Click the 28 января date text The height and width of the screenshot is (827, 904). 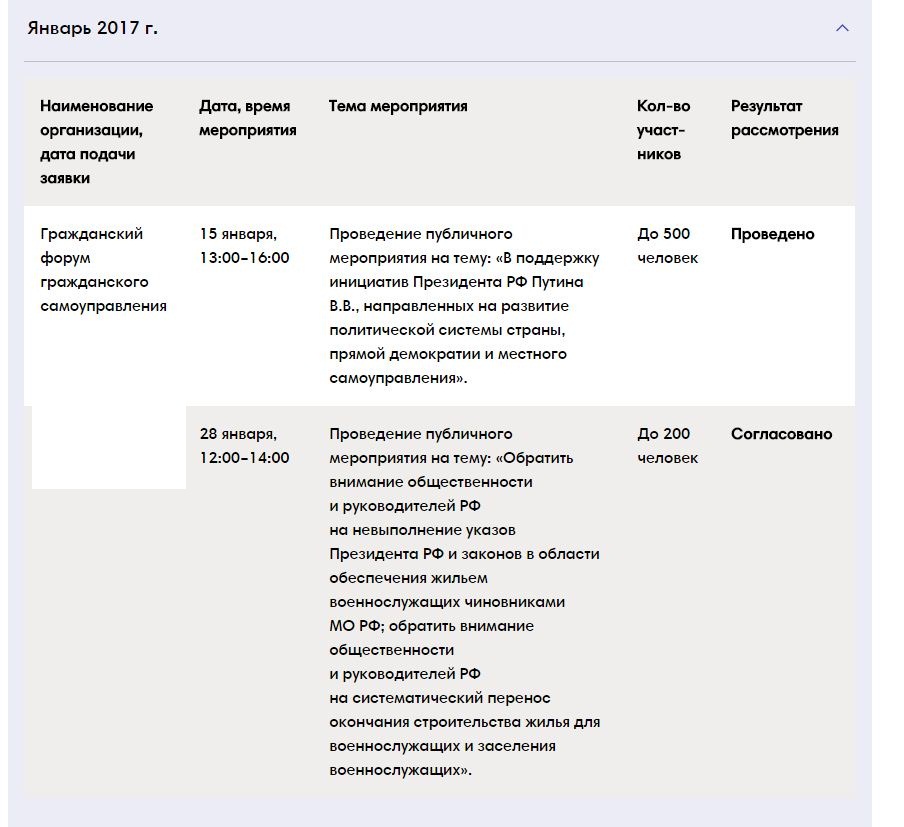pos(238,434)
